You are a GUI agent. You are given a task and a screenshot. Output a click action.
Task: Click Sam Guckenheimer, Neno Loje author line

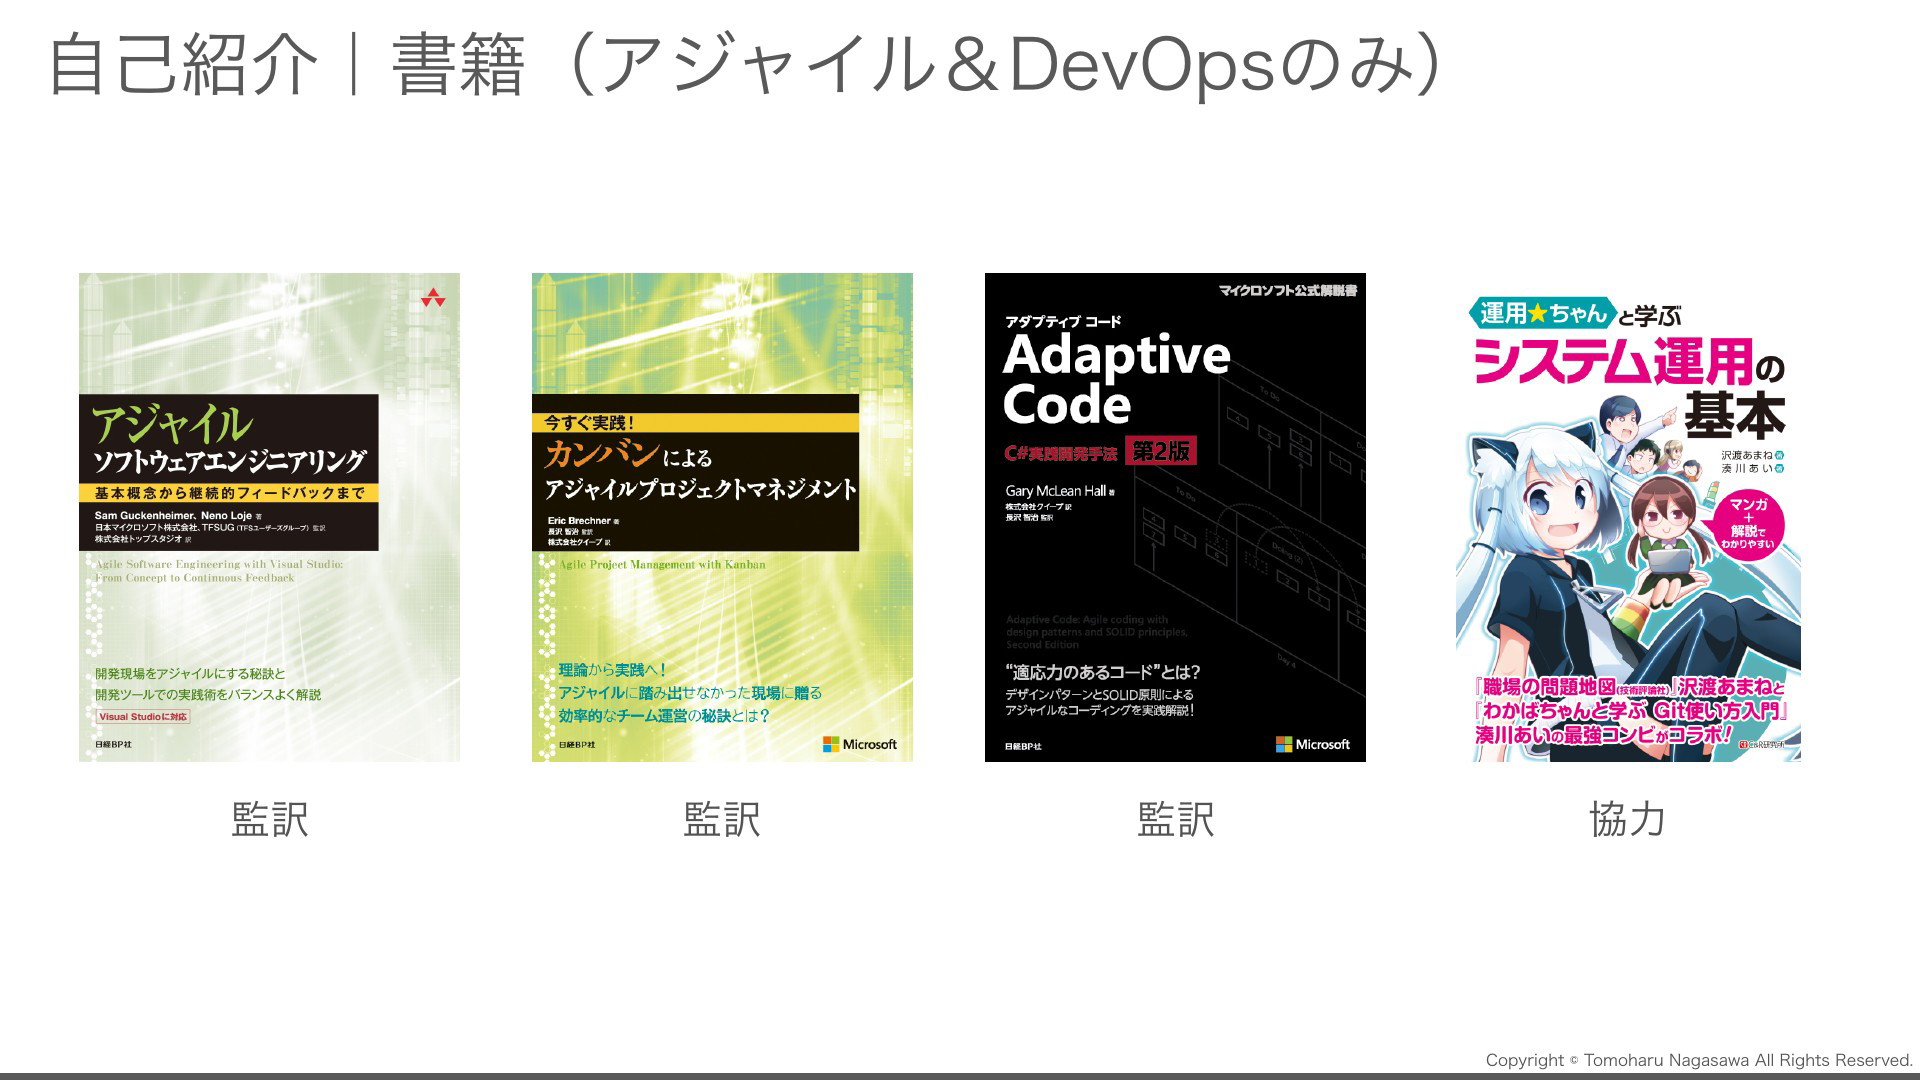173,516
